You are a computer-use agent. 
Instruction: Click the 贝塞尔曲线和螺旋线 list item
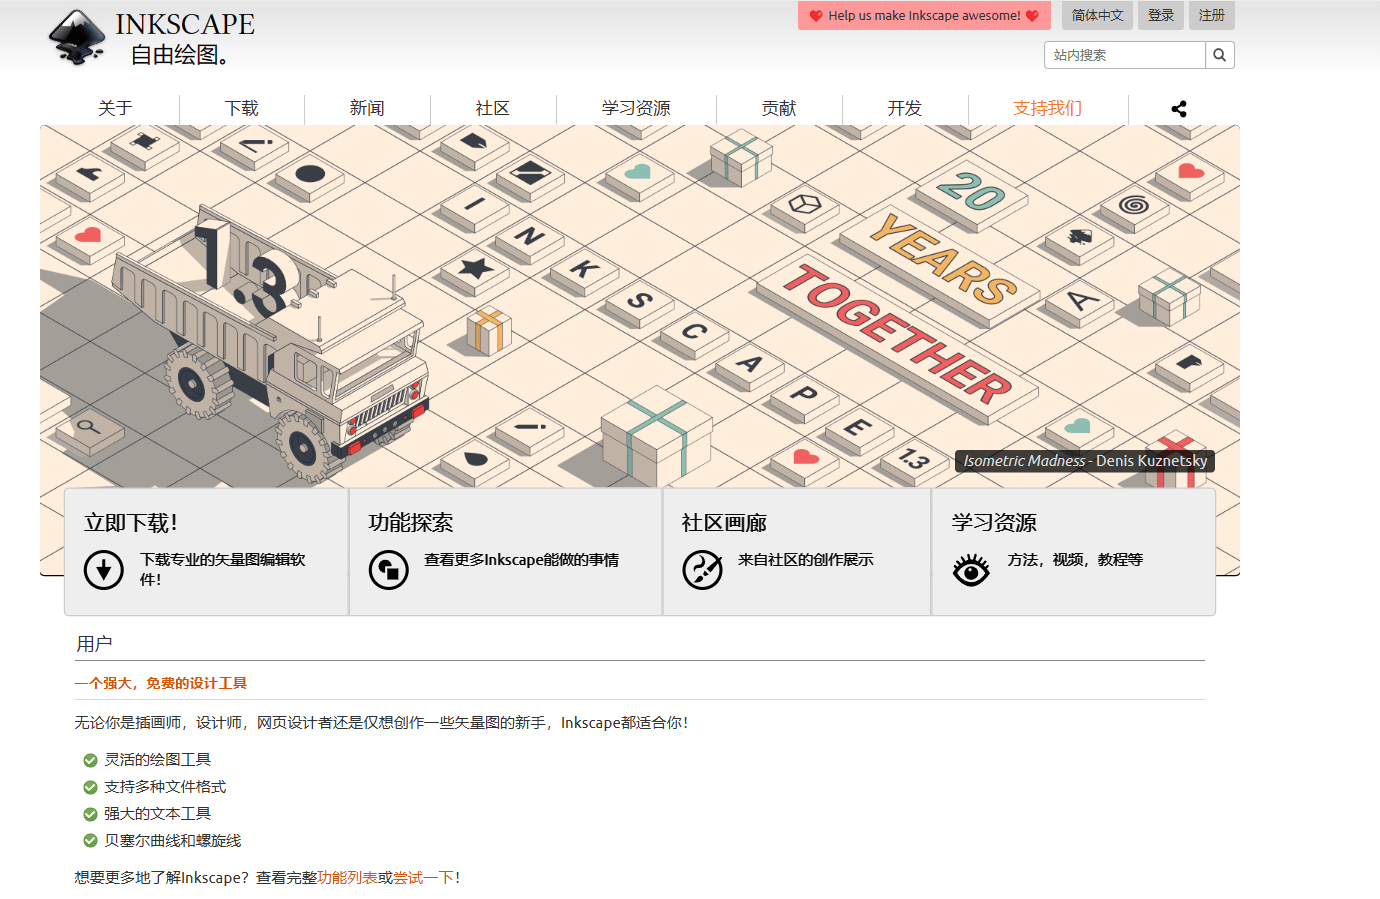click(172, 841)
